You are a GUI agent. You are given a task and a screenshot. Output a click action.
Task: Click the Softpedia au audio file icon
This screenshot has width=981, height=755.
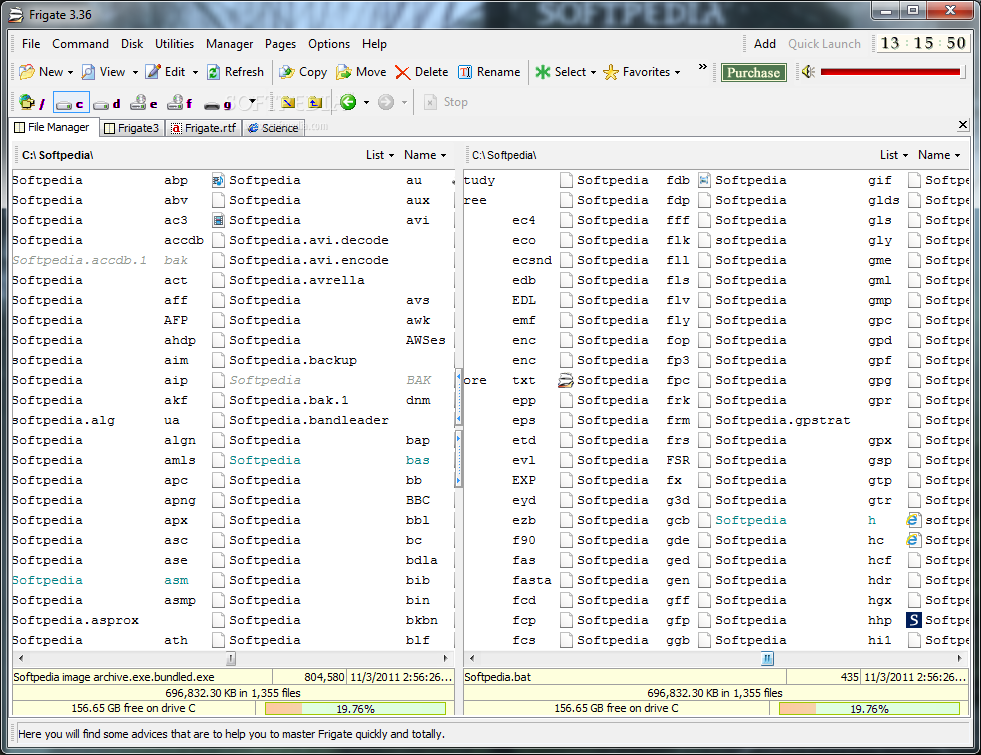pos(218,180)
